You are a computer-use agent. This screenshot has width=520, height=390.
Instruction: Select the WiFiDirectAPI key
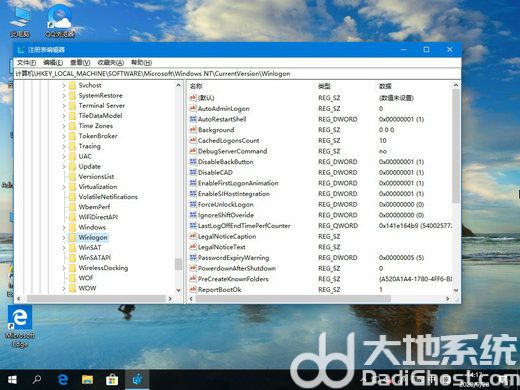pos(98,217)
